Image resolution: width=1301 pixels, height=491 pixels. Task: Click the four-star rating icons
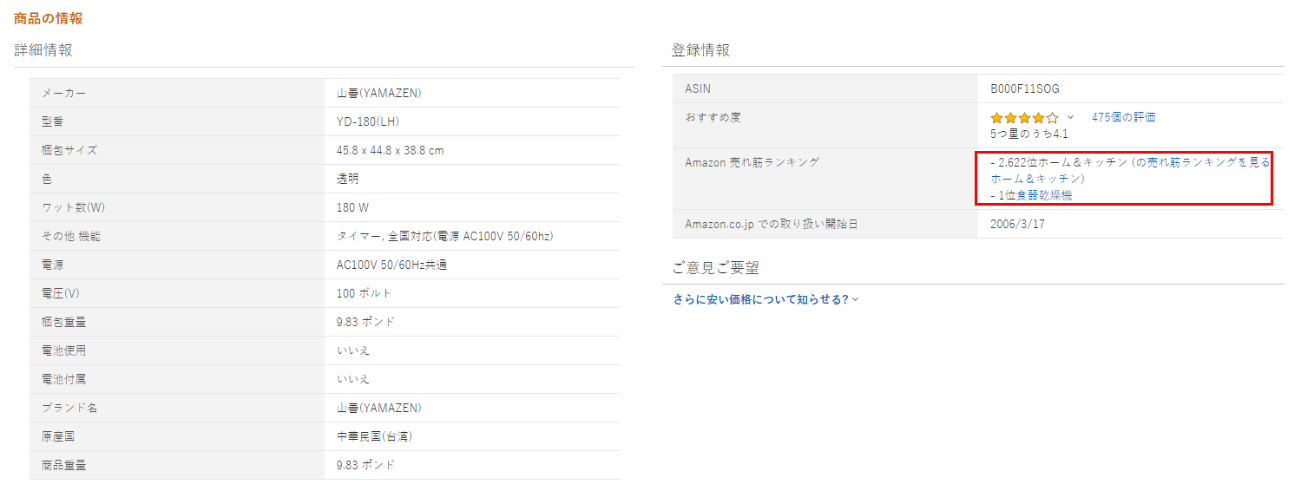click(1024, 117)
